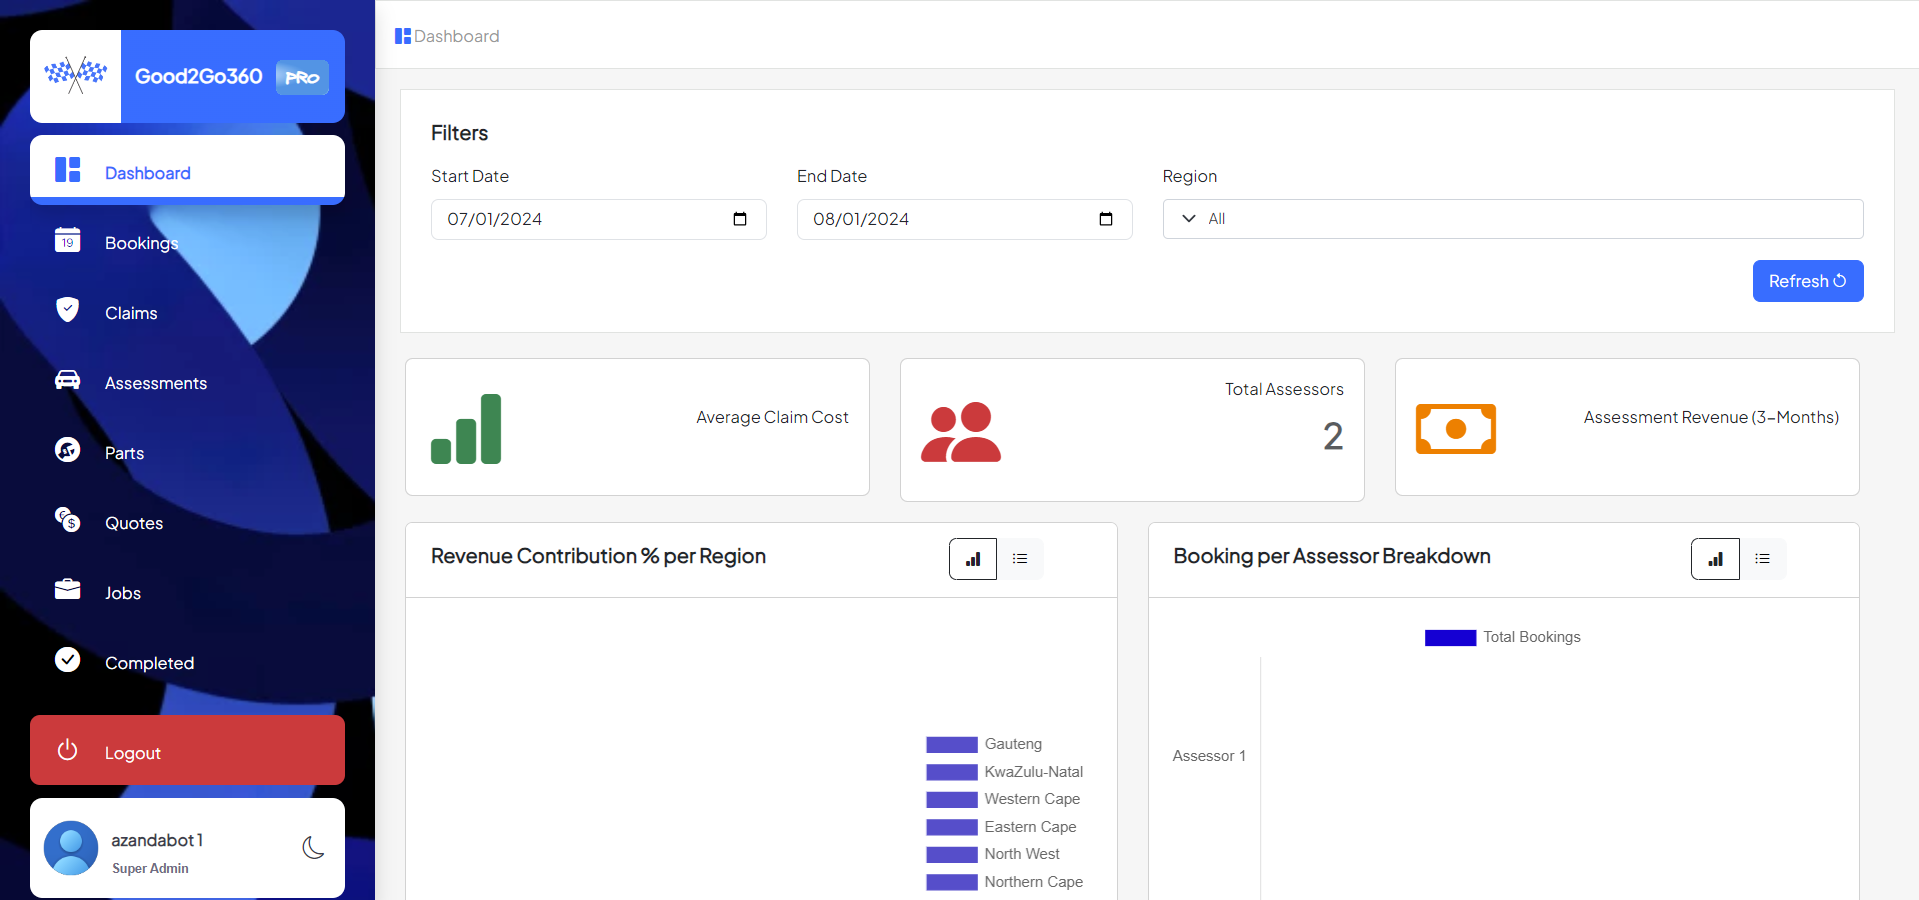
Task: Switch Revenue Contribution to list view
Action: click(1020, 559)
